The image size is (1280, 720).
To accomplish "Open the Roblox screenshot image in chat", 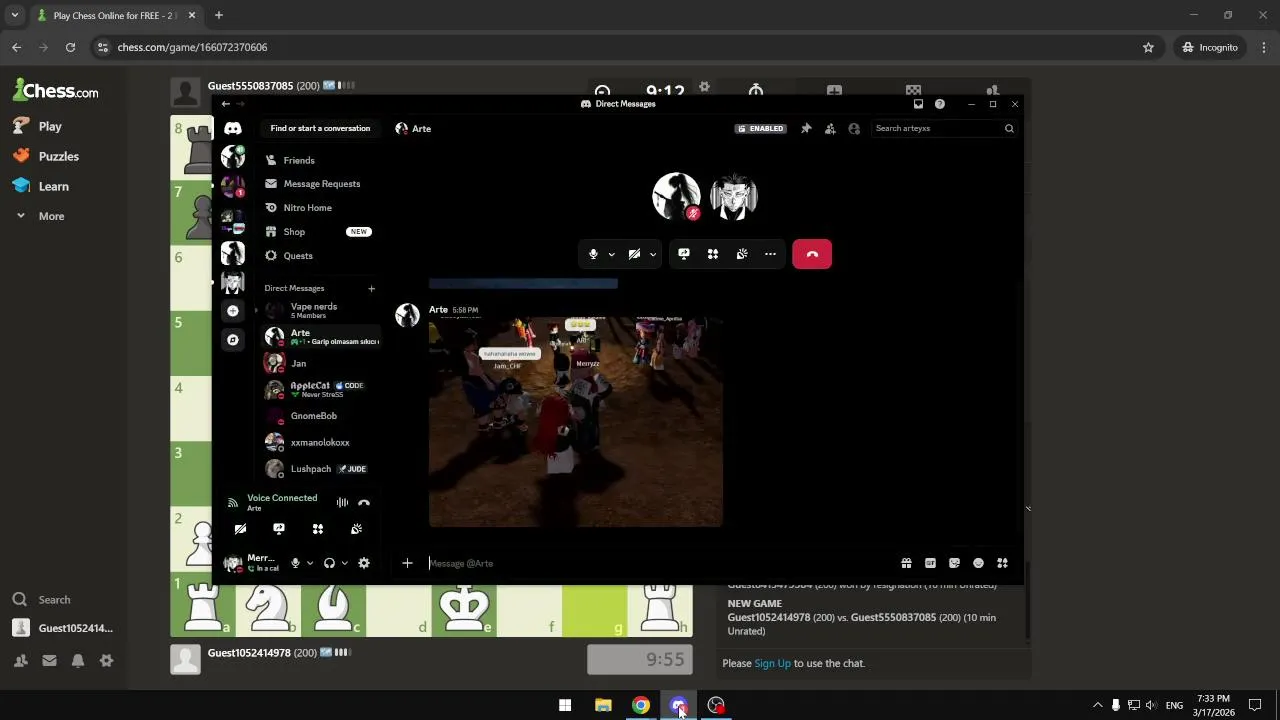I will pyautogui.click(x=575, y=421).
